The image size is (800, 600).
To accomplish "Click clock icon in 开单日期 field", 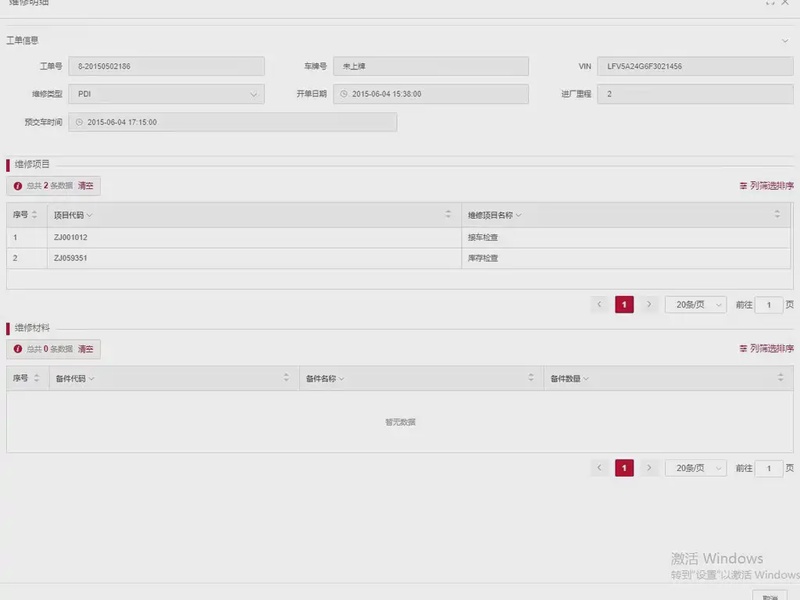I will [x=344, y=95].
